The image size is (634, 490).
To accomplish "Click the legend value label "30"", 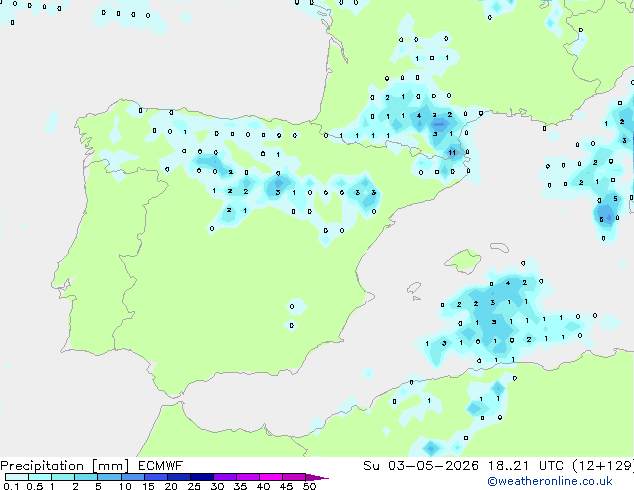I will point(217,486).
